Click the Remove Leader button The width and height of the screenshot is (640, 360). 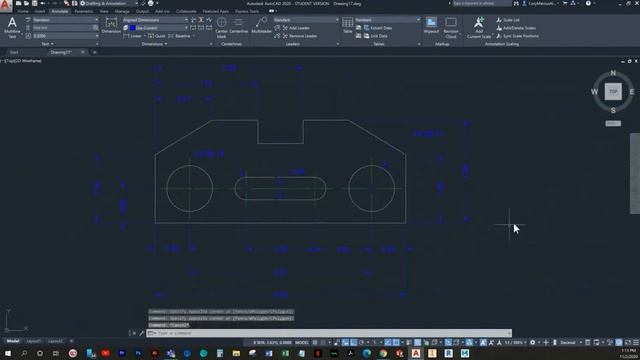pos(299,36)
